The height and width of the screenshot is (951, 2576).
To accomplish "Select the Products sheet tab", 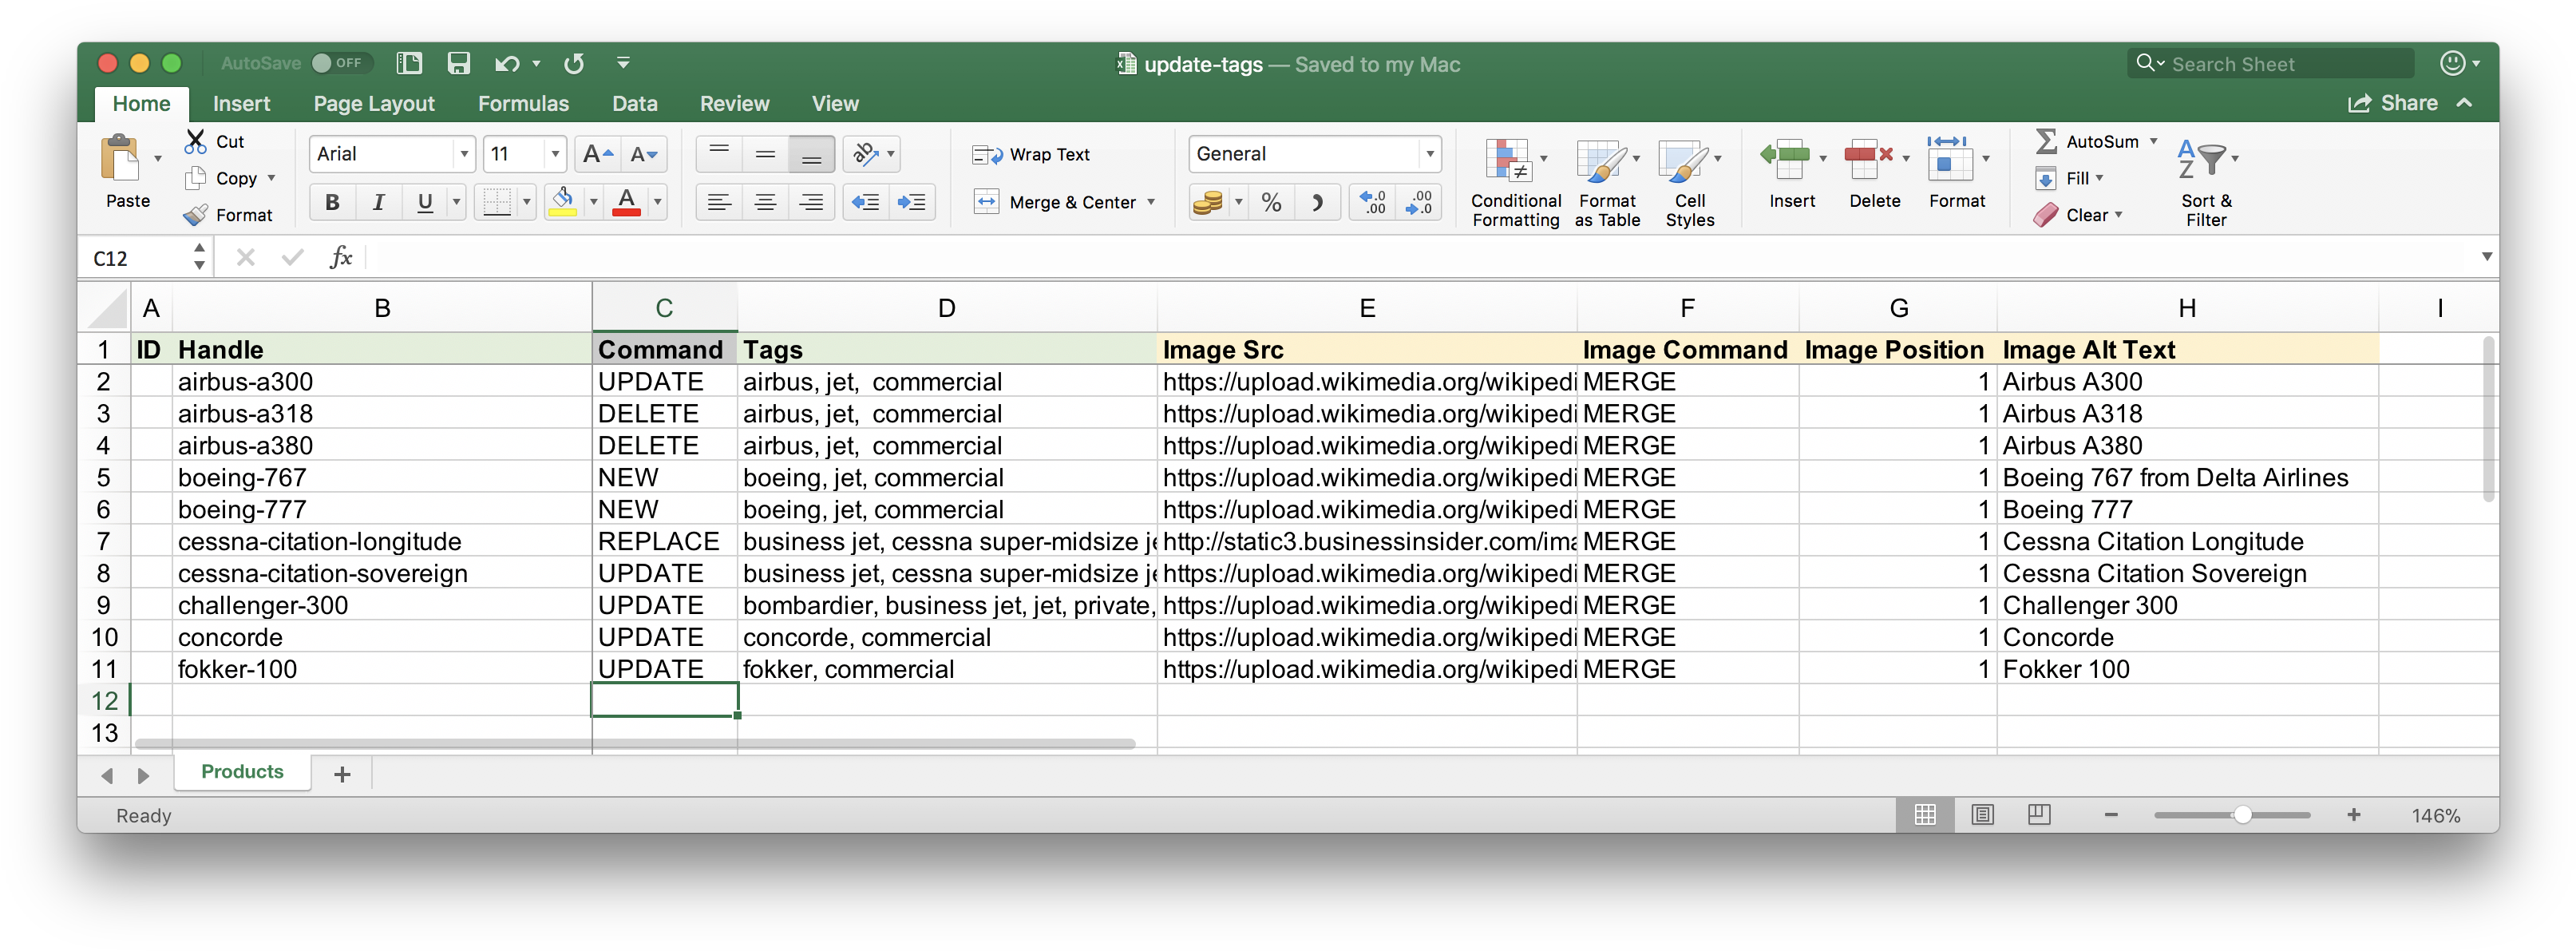I will 242,771.
